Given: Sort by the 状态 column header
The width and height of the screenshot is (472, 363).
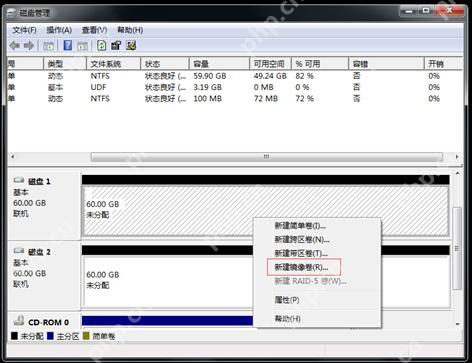Looking at the screenshot, I should pos(165,64).
